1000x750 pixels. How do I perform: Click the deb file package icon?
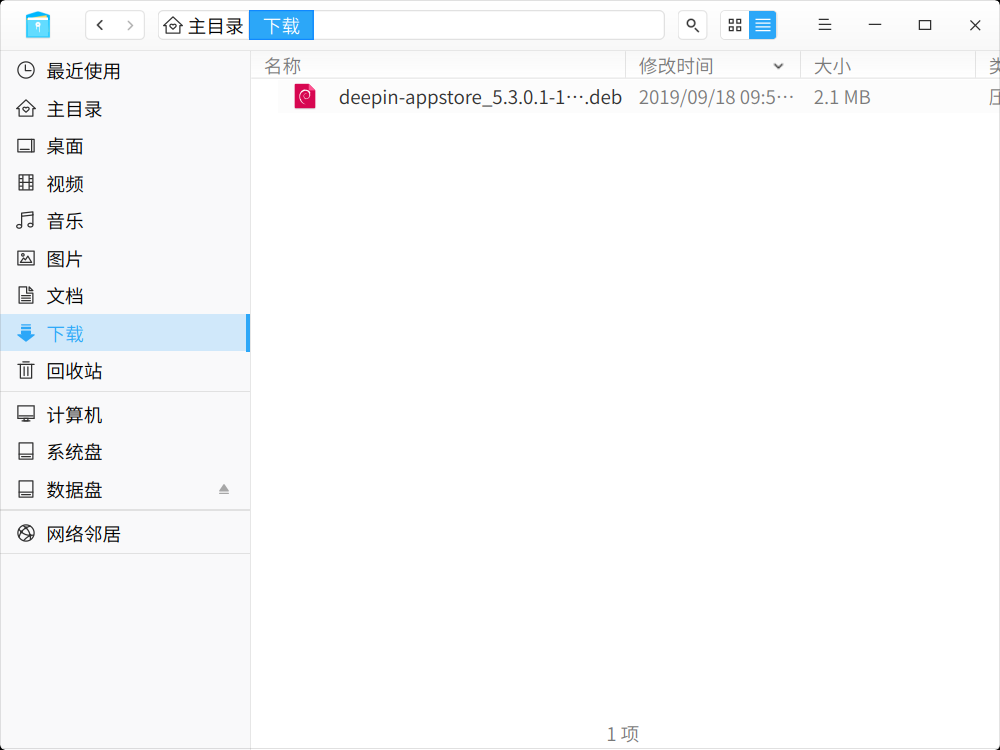click(x=305, y=96)
